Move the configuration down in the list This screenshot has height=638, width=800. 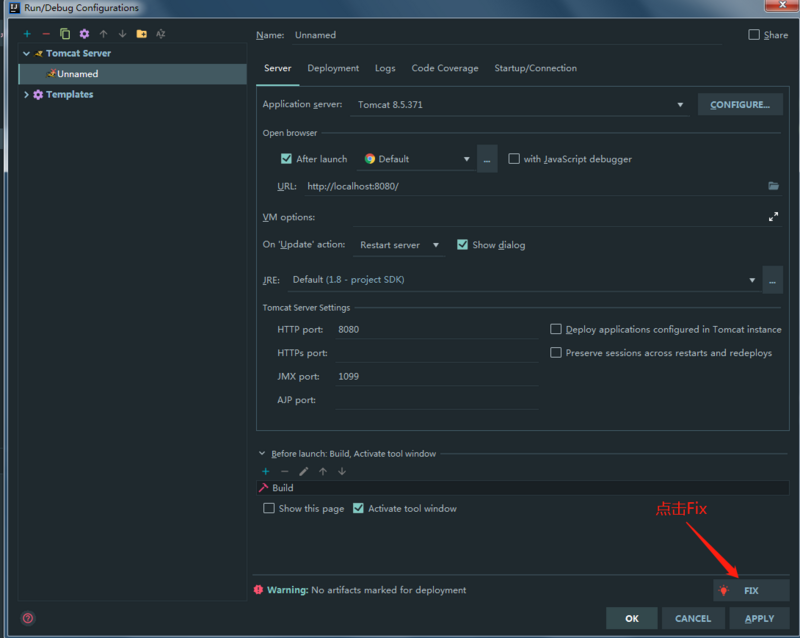click(122, 34)
